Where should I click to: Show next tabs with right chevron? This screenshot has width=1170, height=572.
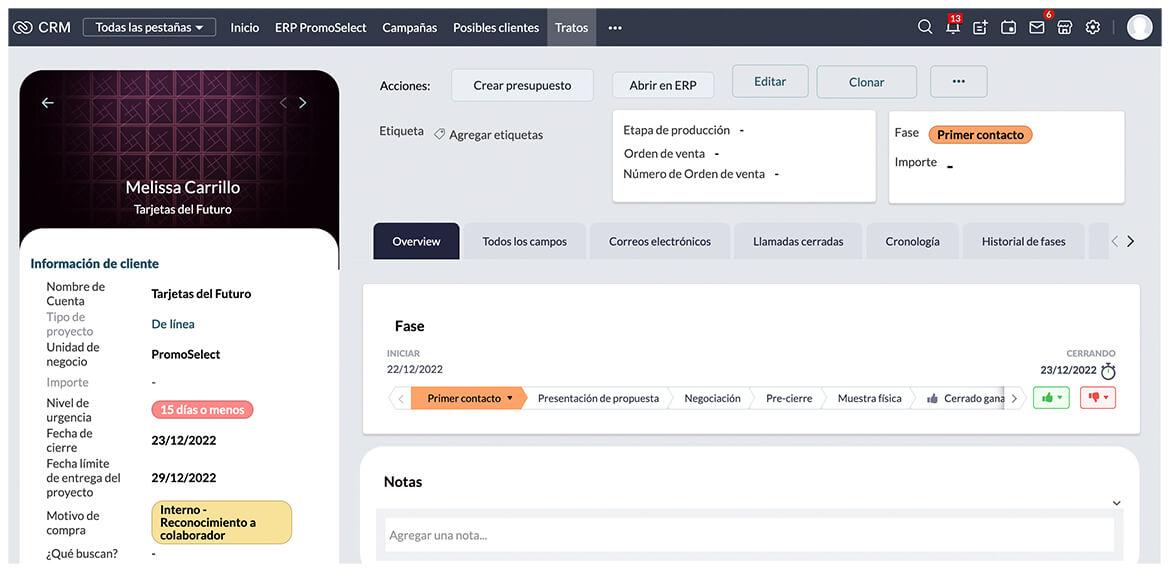1130,241
